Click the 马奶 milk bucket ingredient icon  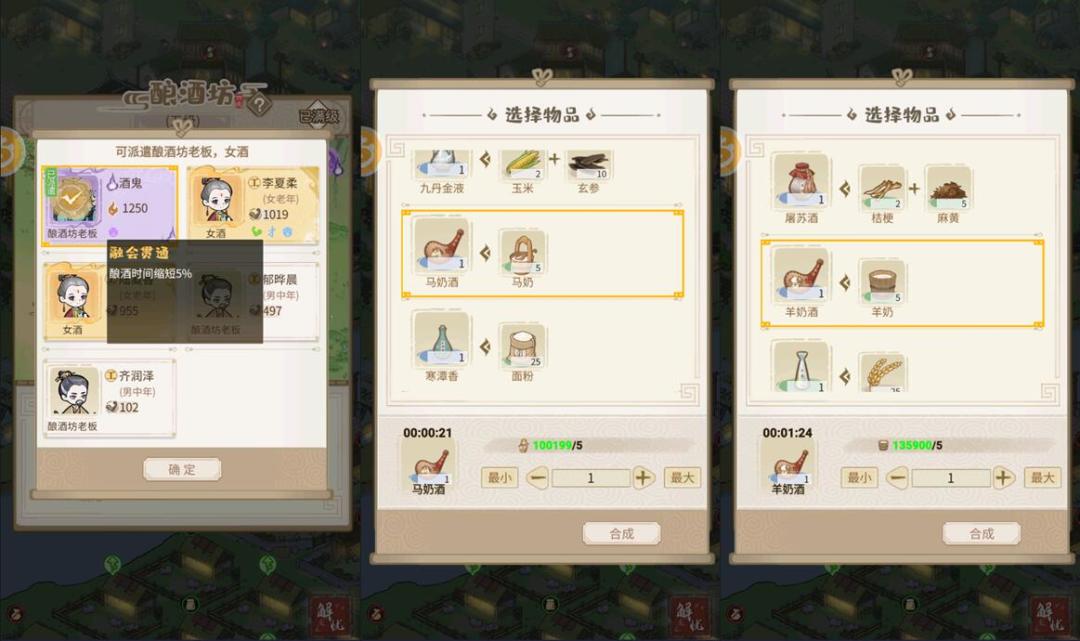click(523, 252)
